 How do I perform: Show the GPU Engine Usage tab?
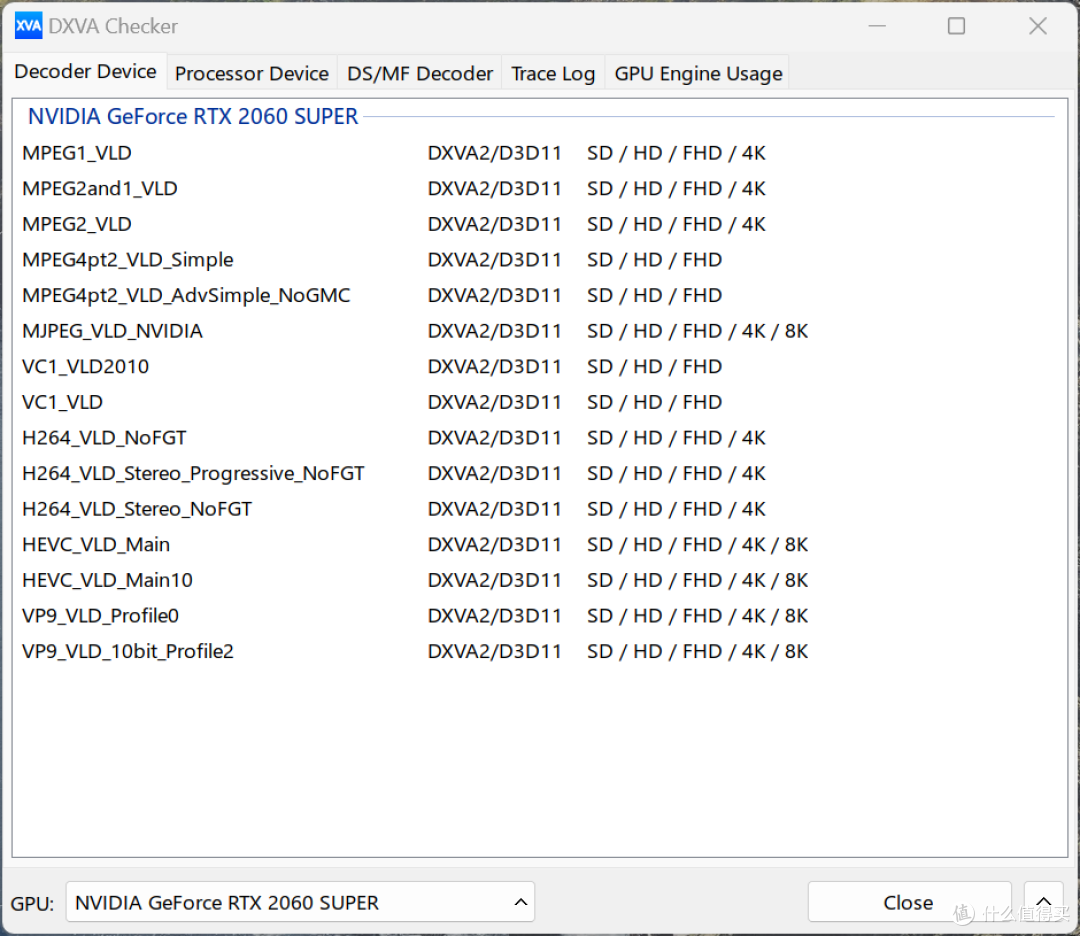698,73
